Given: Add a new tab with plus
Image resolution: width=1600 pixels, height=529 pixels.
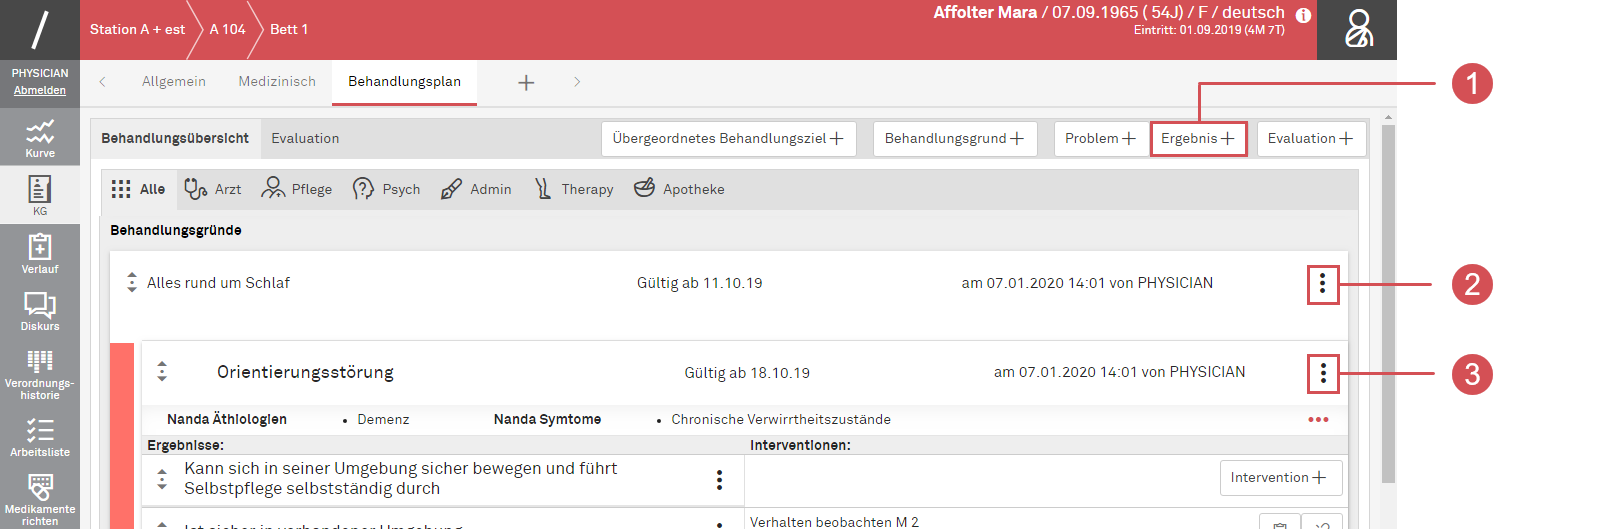Looking at the screenshot, I should click(x=526, y=82).
